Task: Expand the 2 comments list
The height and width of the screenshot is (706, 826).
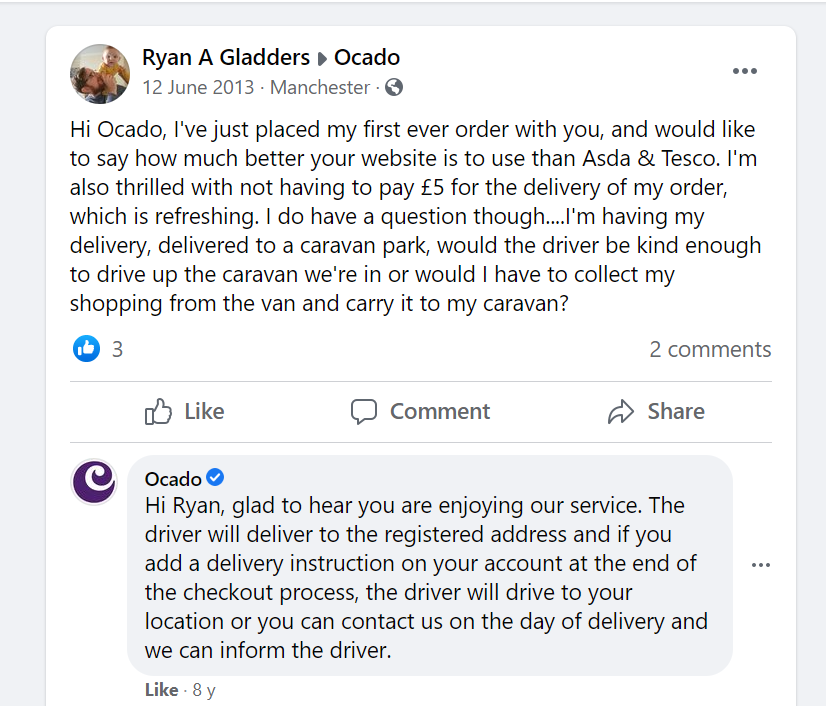Action: 710,349
